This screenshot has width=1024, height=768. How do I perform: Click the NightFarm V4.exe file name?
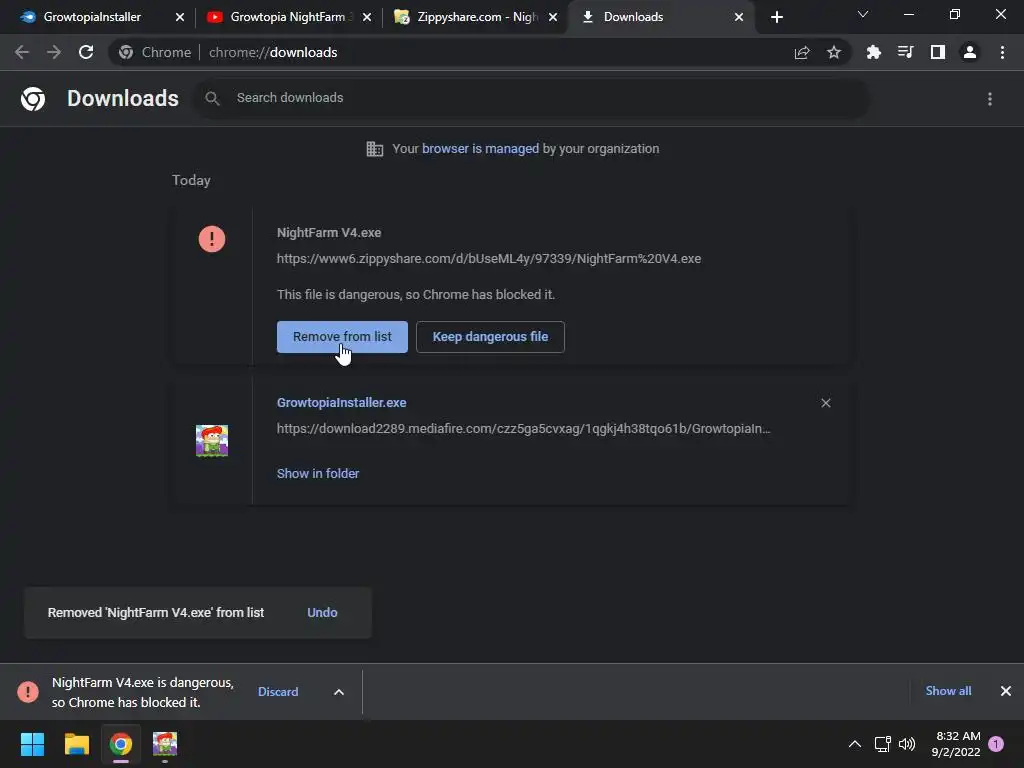tap(329, 232)
